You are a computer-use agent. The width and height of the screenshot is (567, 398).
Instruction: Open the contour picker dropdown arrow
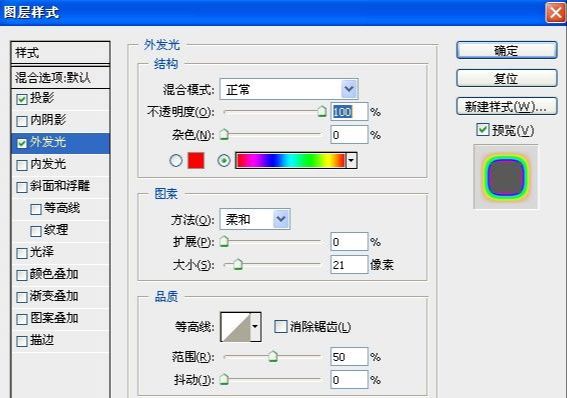pos(255,327)
